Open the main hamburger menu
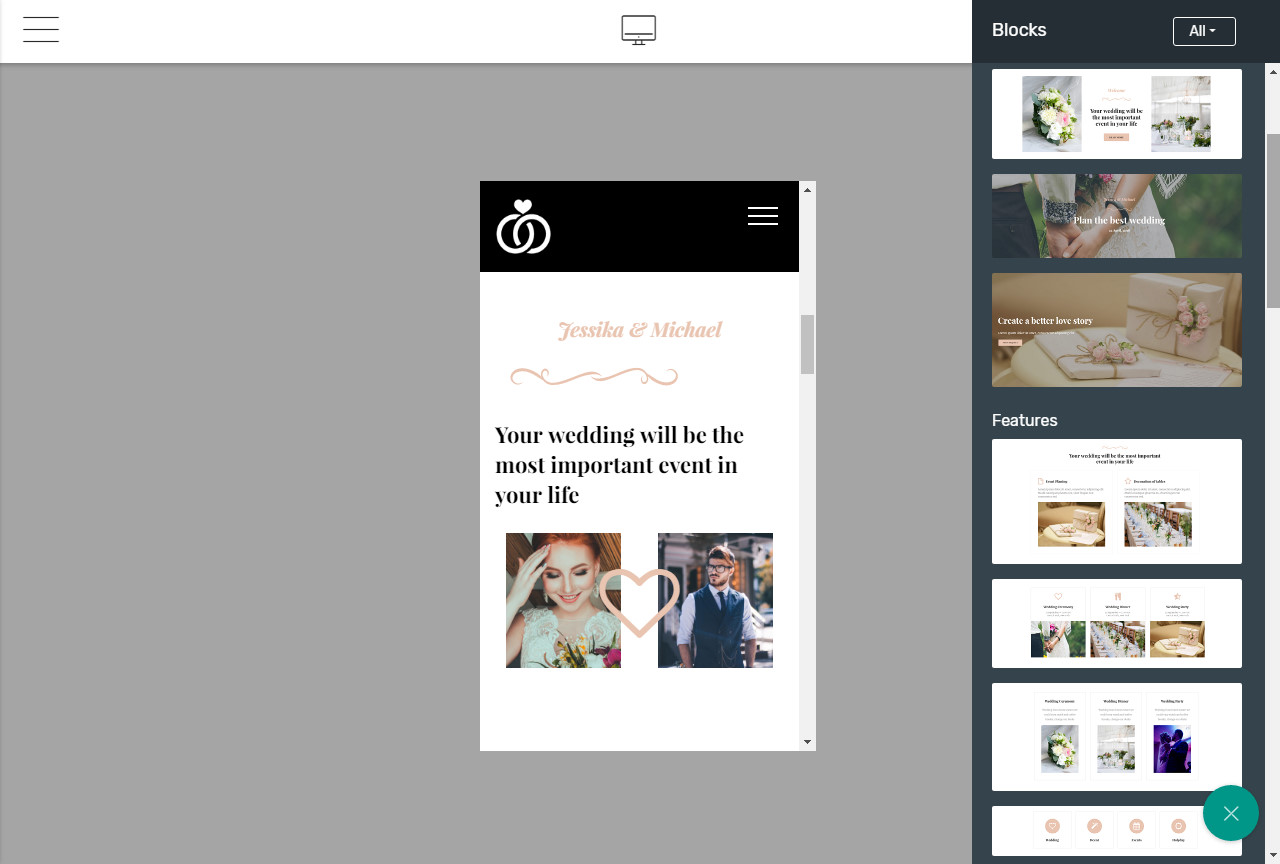Viewport: 1280px width, 864px height. click(41, 30)
